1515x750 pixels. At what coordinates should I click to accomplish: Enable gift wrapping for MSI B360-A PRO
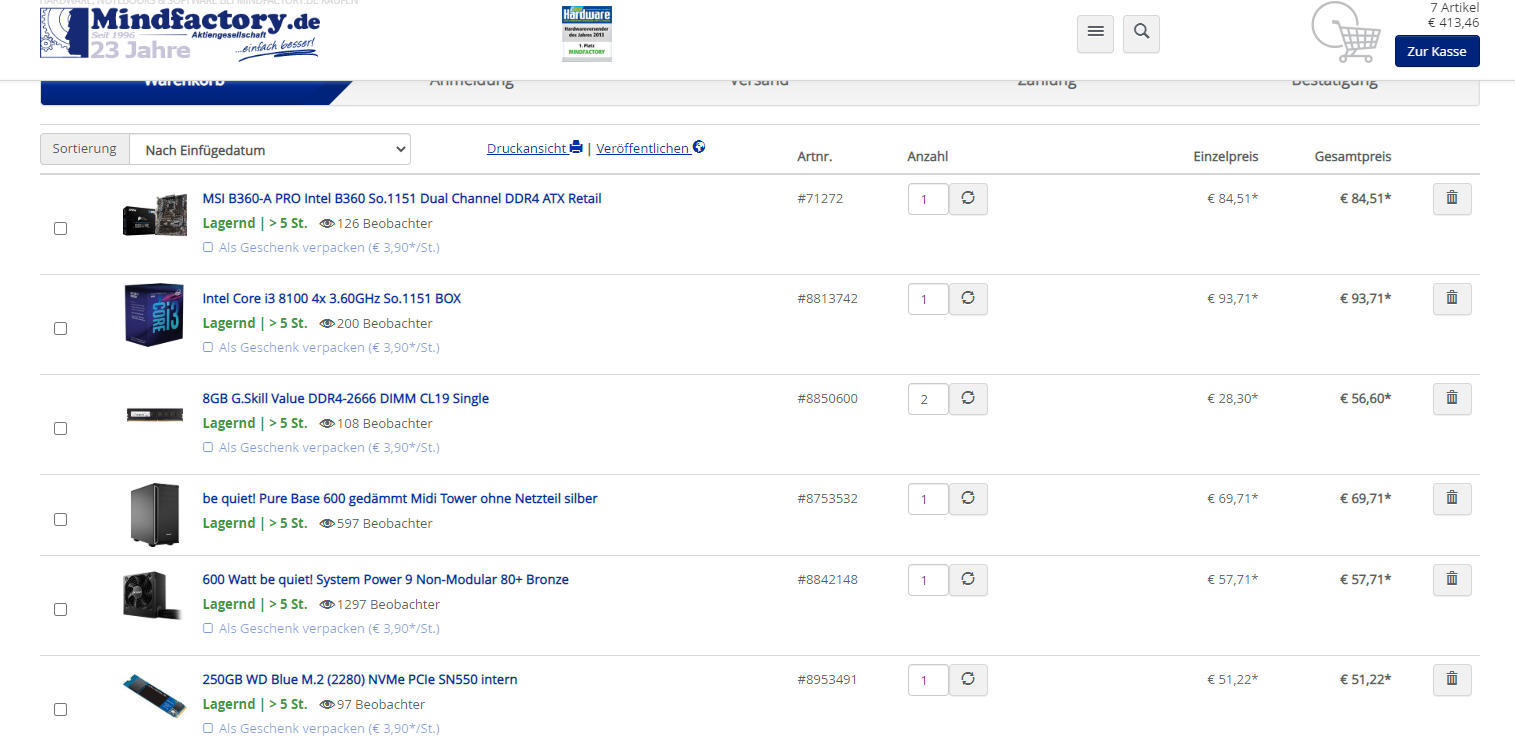pyautogui.click(x=208, y=247)
